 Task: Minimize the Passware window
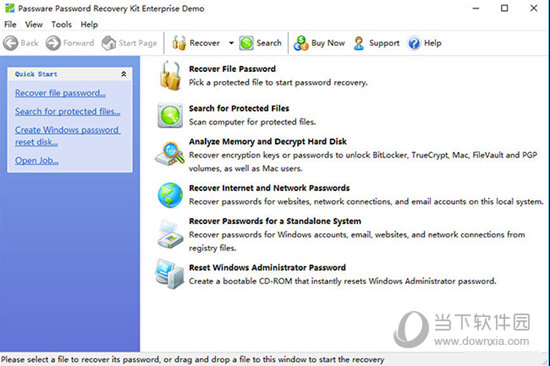(476, 8)
